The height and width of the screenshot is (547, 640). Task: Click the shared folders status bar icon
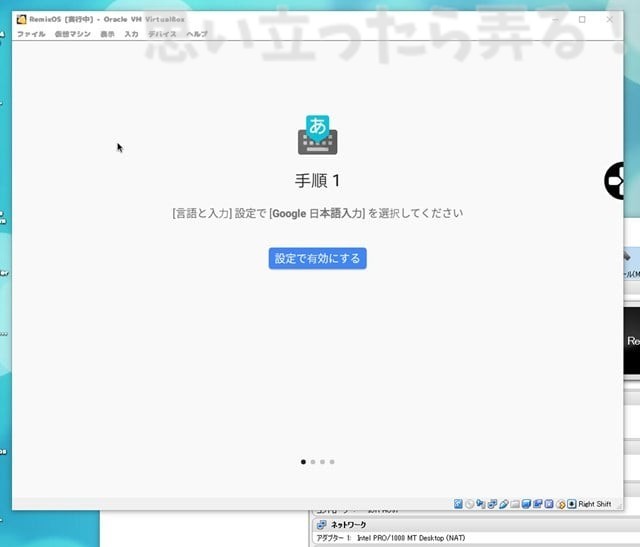515,504
